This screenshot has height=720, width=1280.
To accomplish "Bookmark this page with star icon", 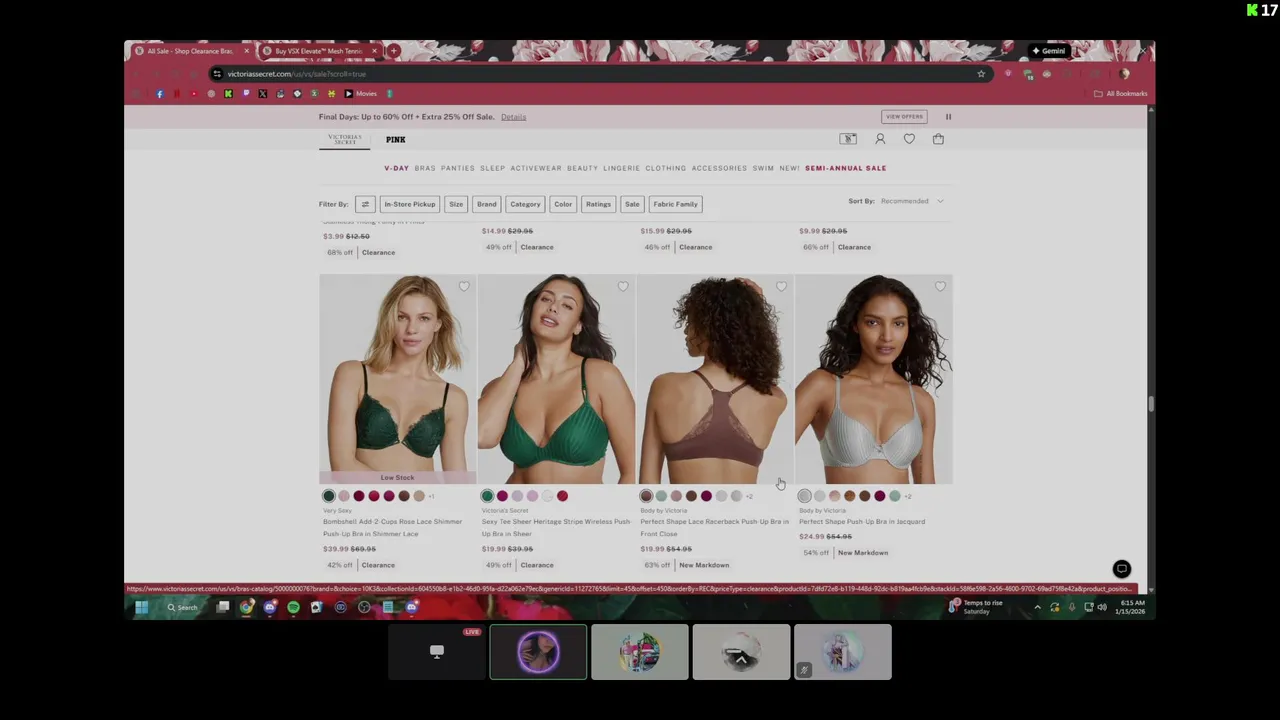I will click(x=981, y=74).
